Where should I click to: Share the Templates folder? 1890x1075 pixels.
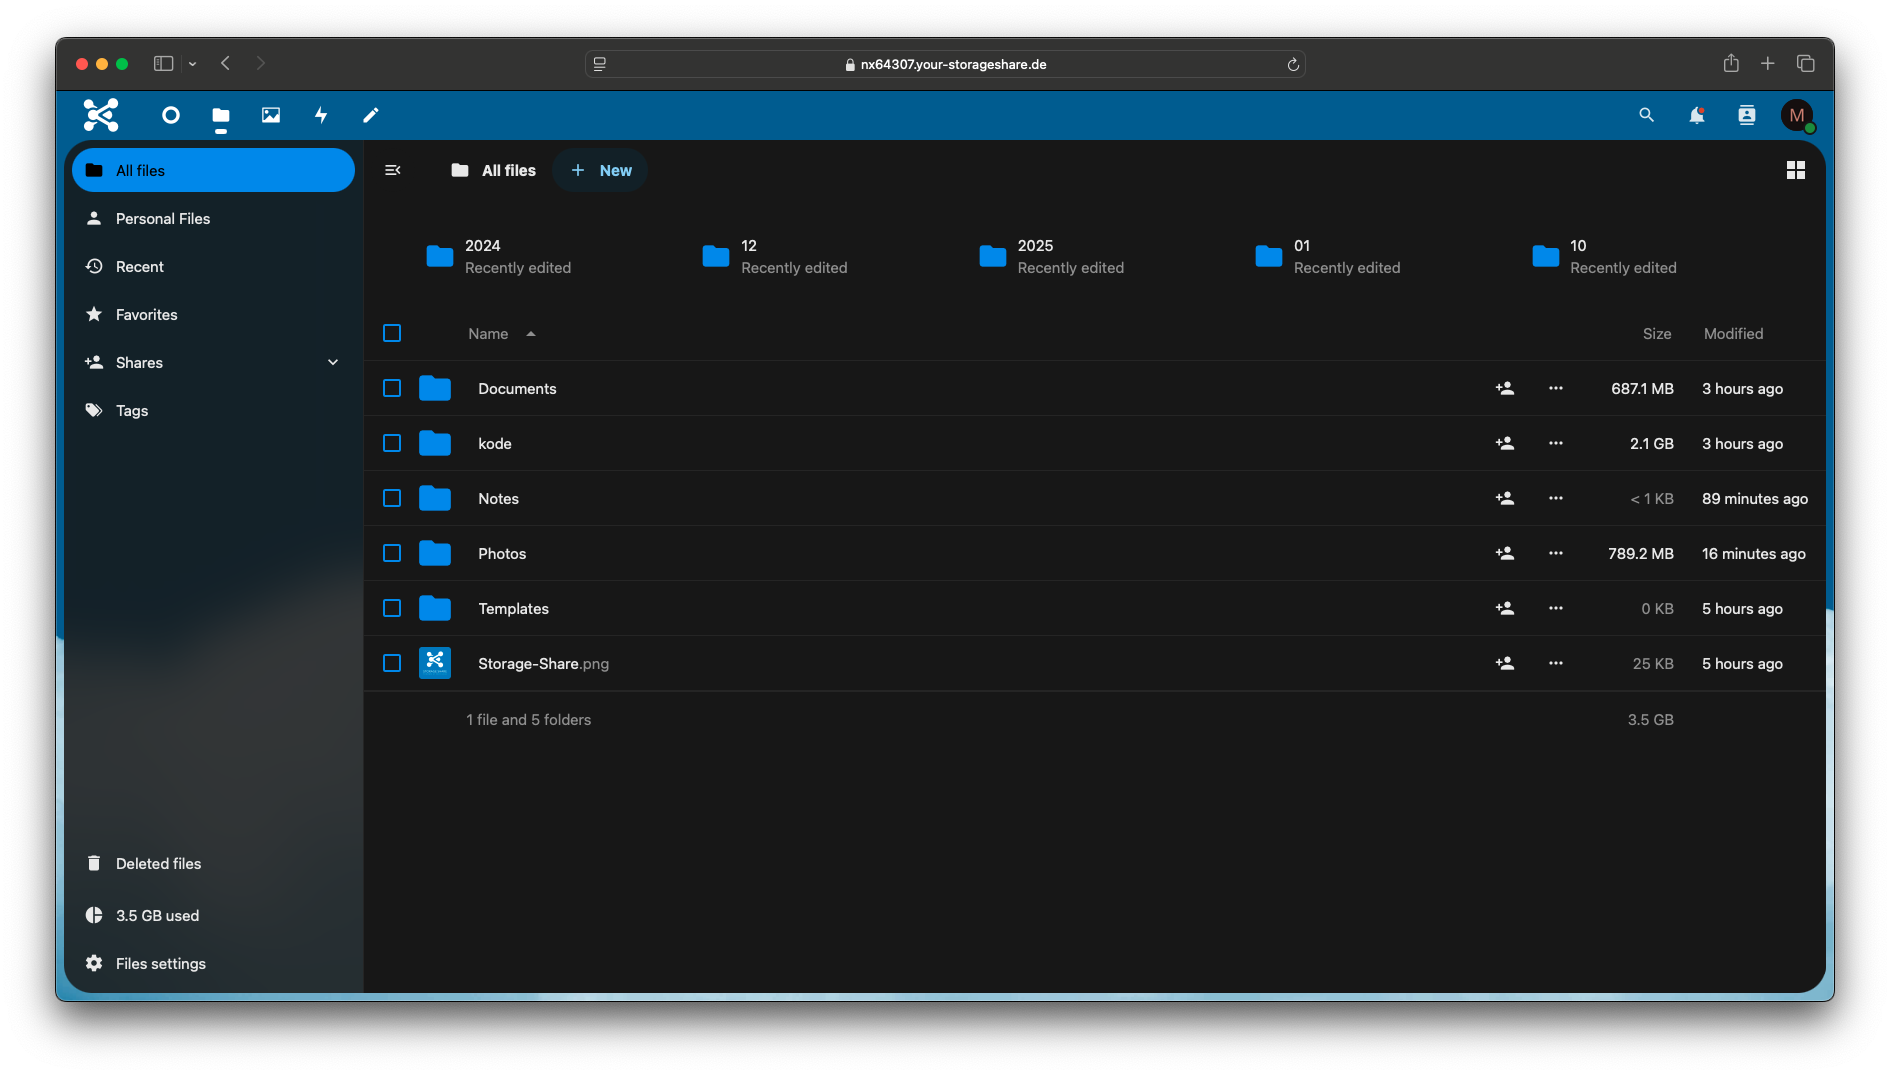click(1504, 608)
